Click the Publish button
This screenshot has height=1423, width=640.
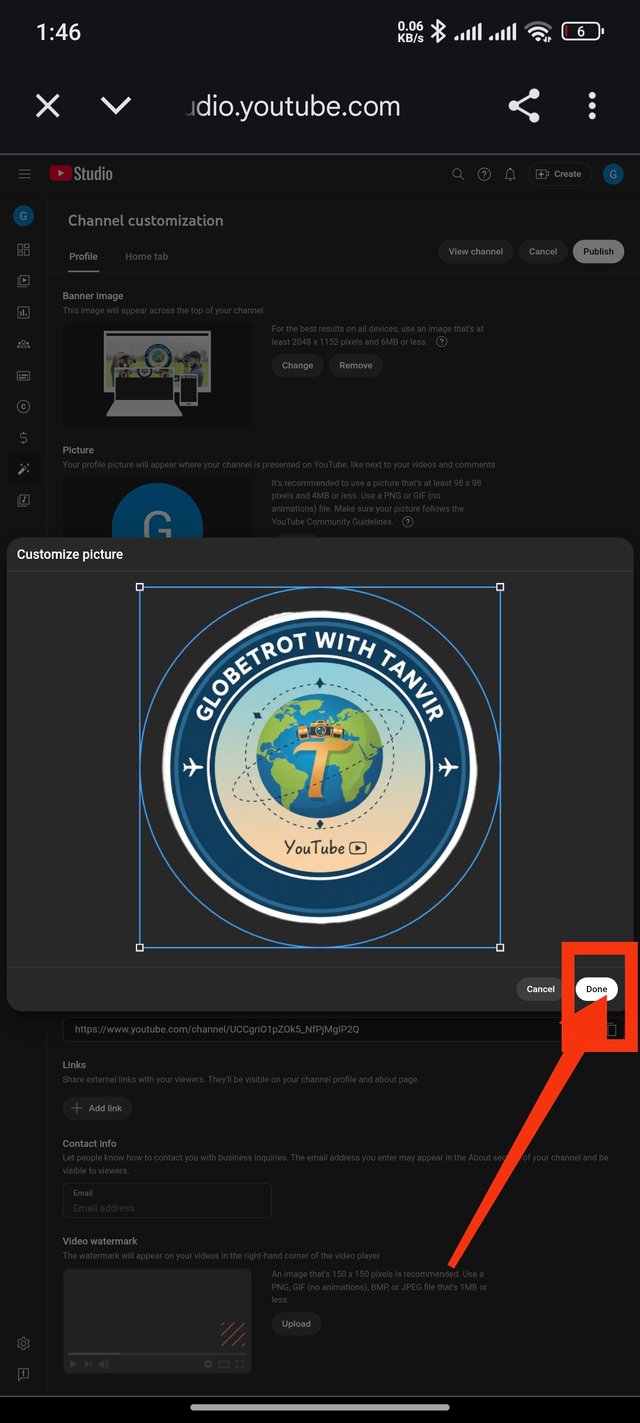coord(598,252)
